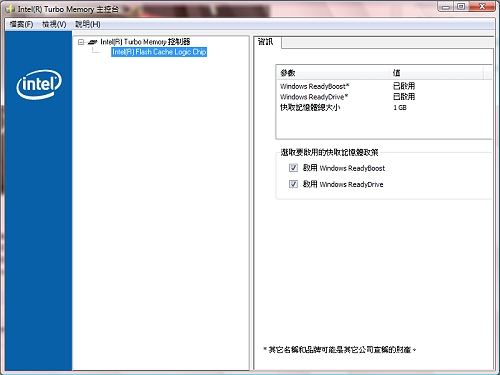
Task: Click the Intel logo in the sidebar
Action: pyautogui.click(x=39, y=84)
